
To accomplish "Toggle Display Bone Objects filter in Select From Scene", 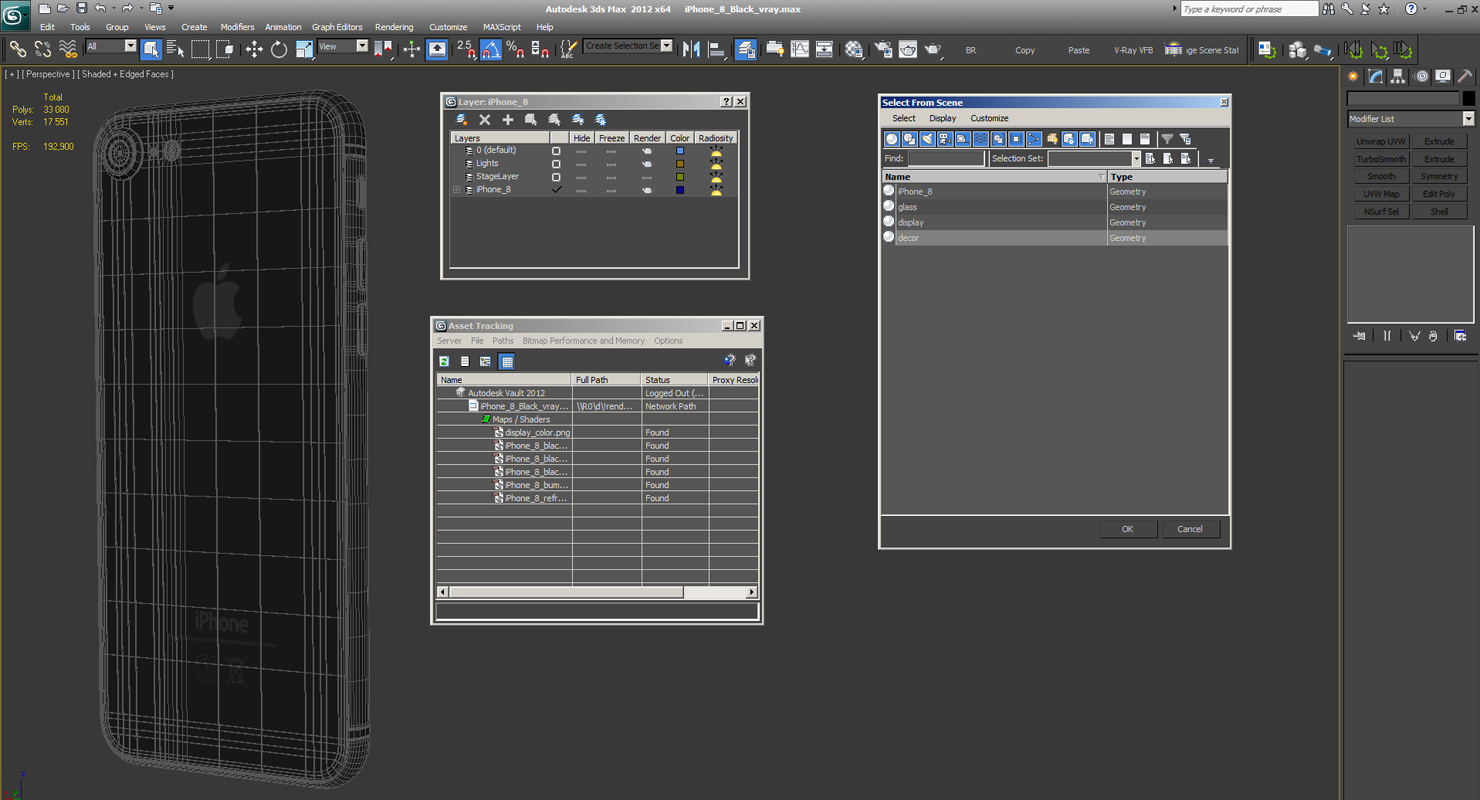I will [x=1034, y=139].
